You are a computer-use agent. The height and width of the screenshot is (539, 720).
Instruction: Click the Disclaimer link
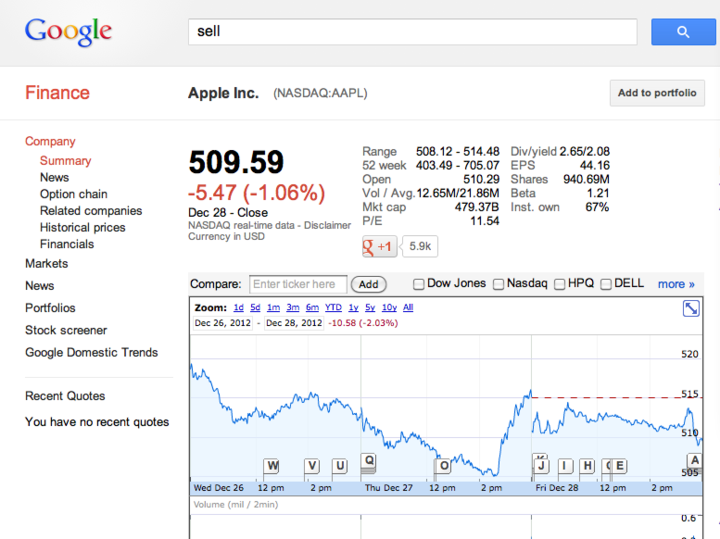click(327, 225)
